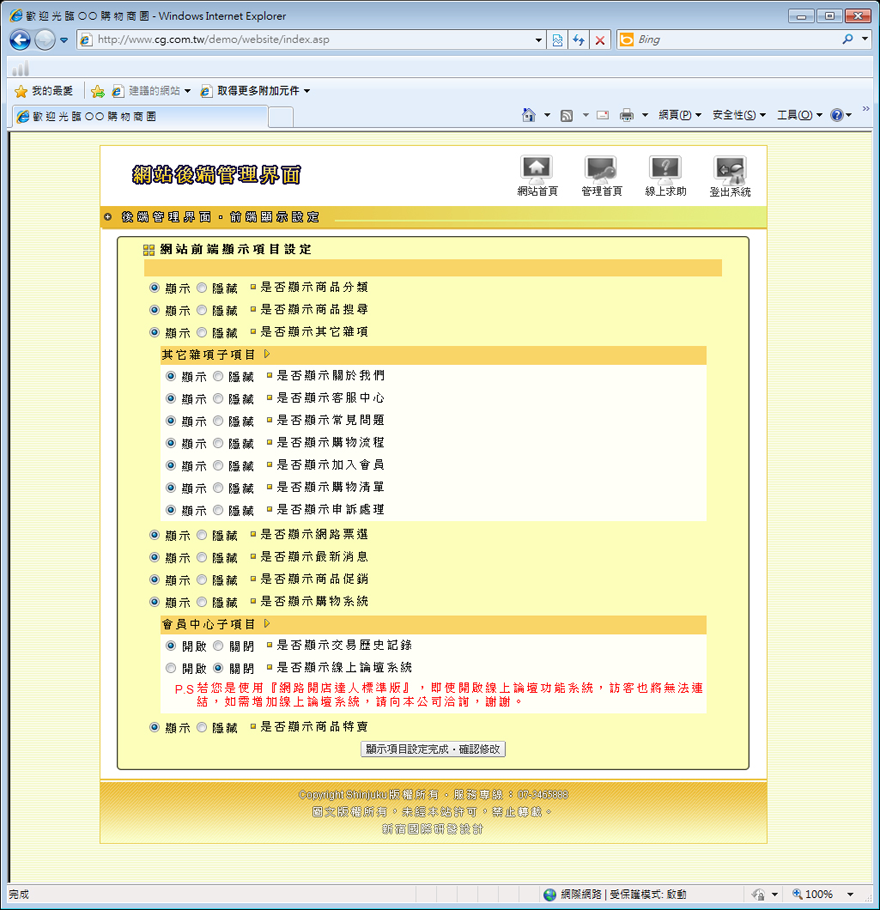Click the 登出系統 logout icon
The width and height of the screenshot is (880, 910).
point(729,170)
